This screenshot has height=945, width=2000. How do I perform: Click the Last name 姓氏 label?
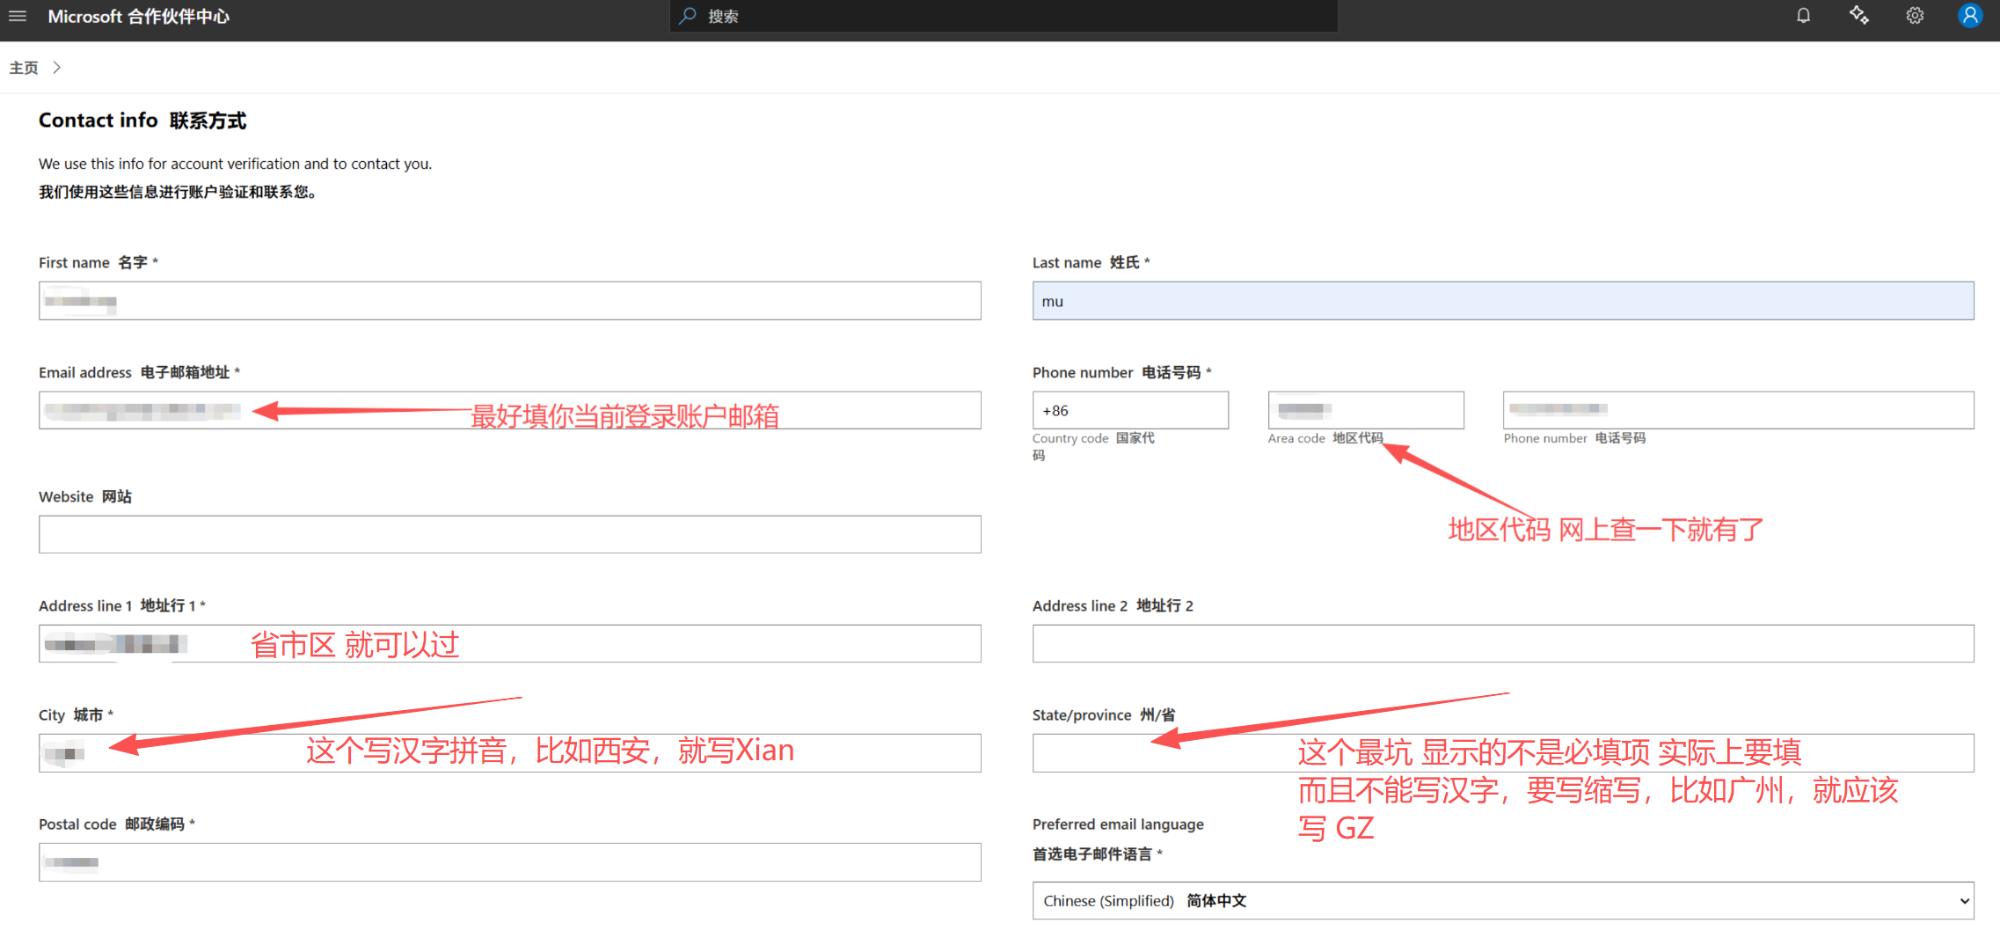1091,262
